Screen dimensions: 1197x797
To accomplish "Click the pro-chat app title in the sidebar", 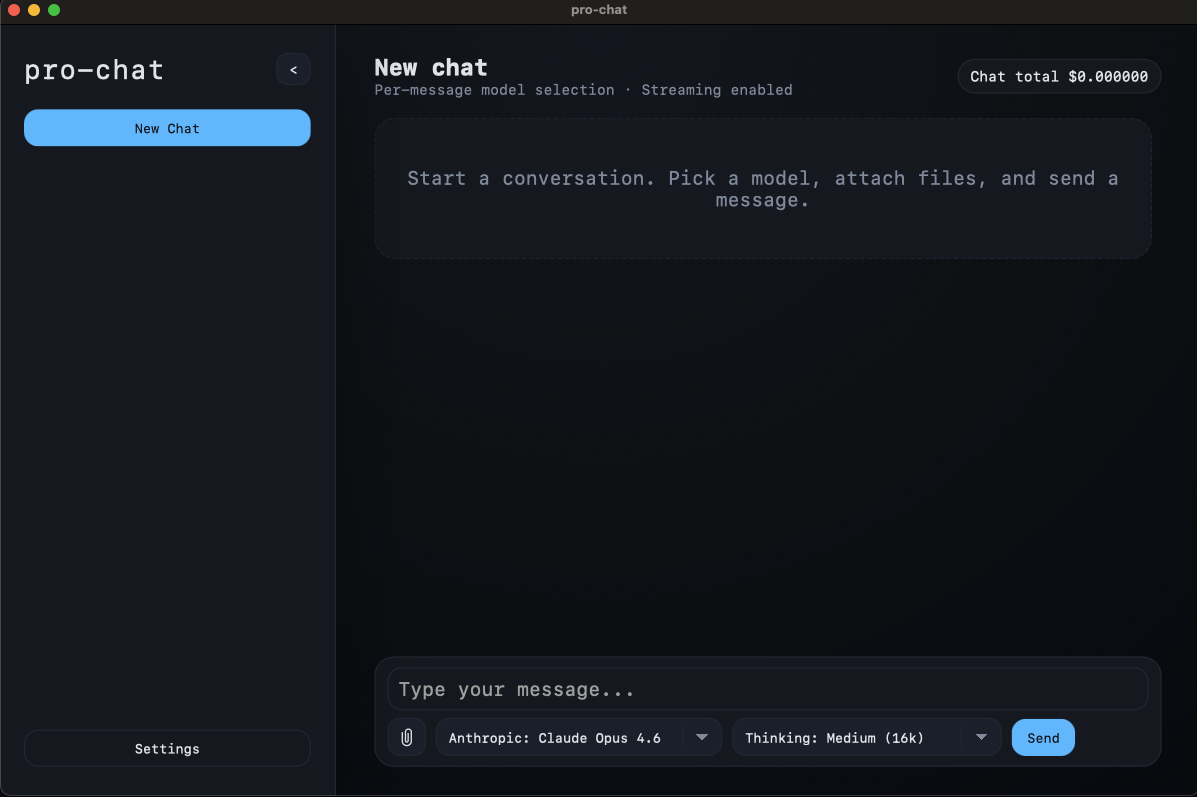I will tap(93, 70).
